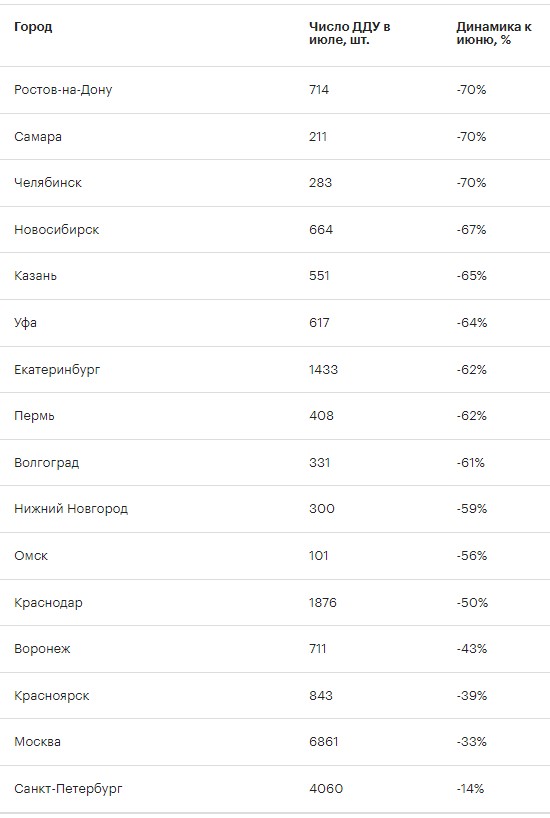The width and height of the screenshot is (550, 818).
Task: Click Москва count 6861
Action: pyautogui.click(x=324, y=741)
